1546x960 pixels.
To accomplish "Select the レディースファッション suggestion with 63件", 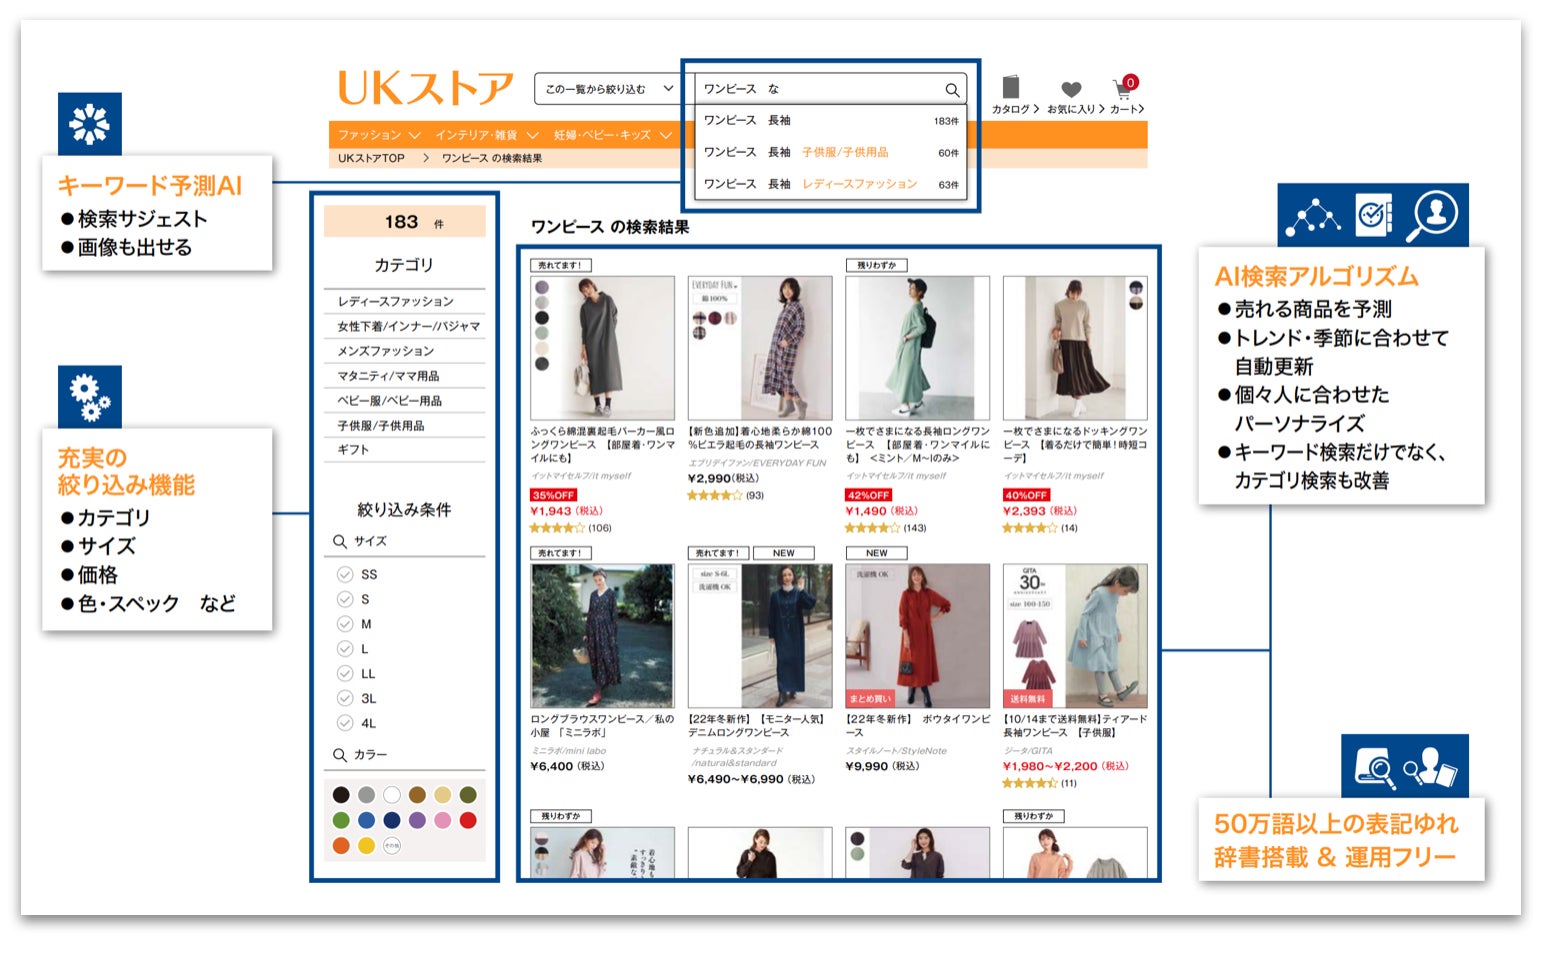I will [x=831, y=184].
